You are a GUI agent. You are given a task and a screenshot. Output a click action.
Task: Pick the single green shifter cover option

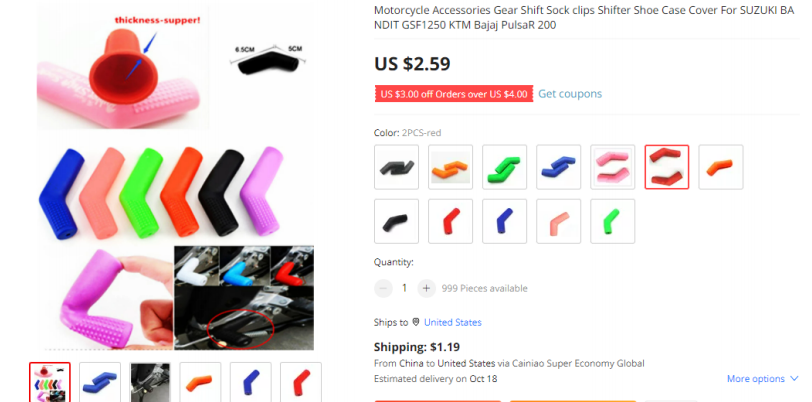(x=613, y=221)
